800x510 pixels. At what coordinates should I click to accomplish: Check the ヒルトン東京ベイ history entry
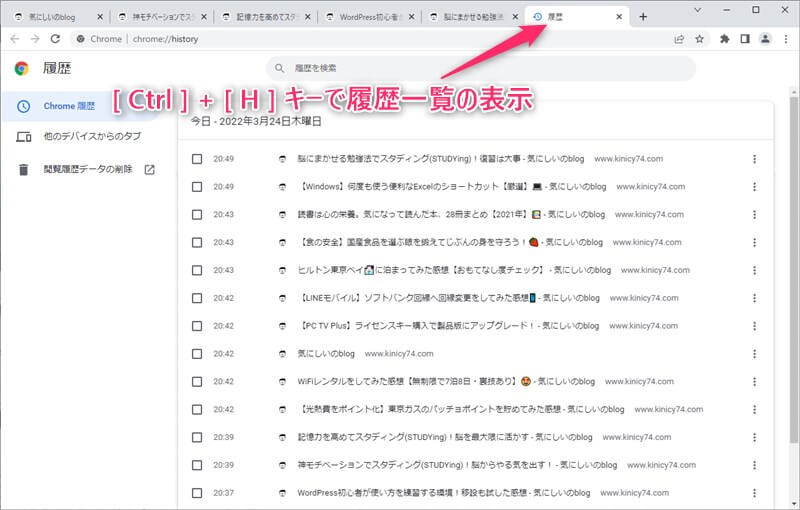coord(197,270)
